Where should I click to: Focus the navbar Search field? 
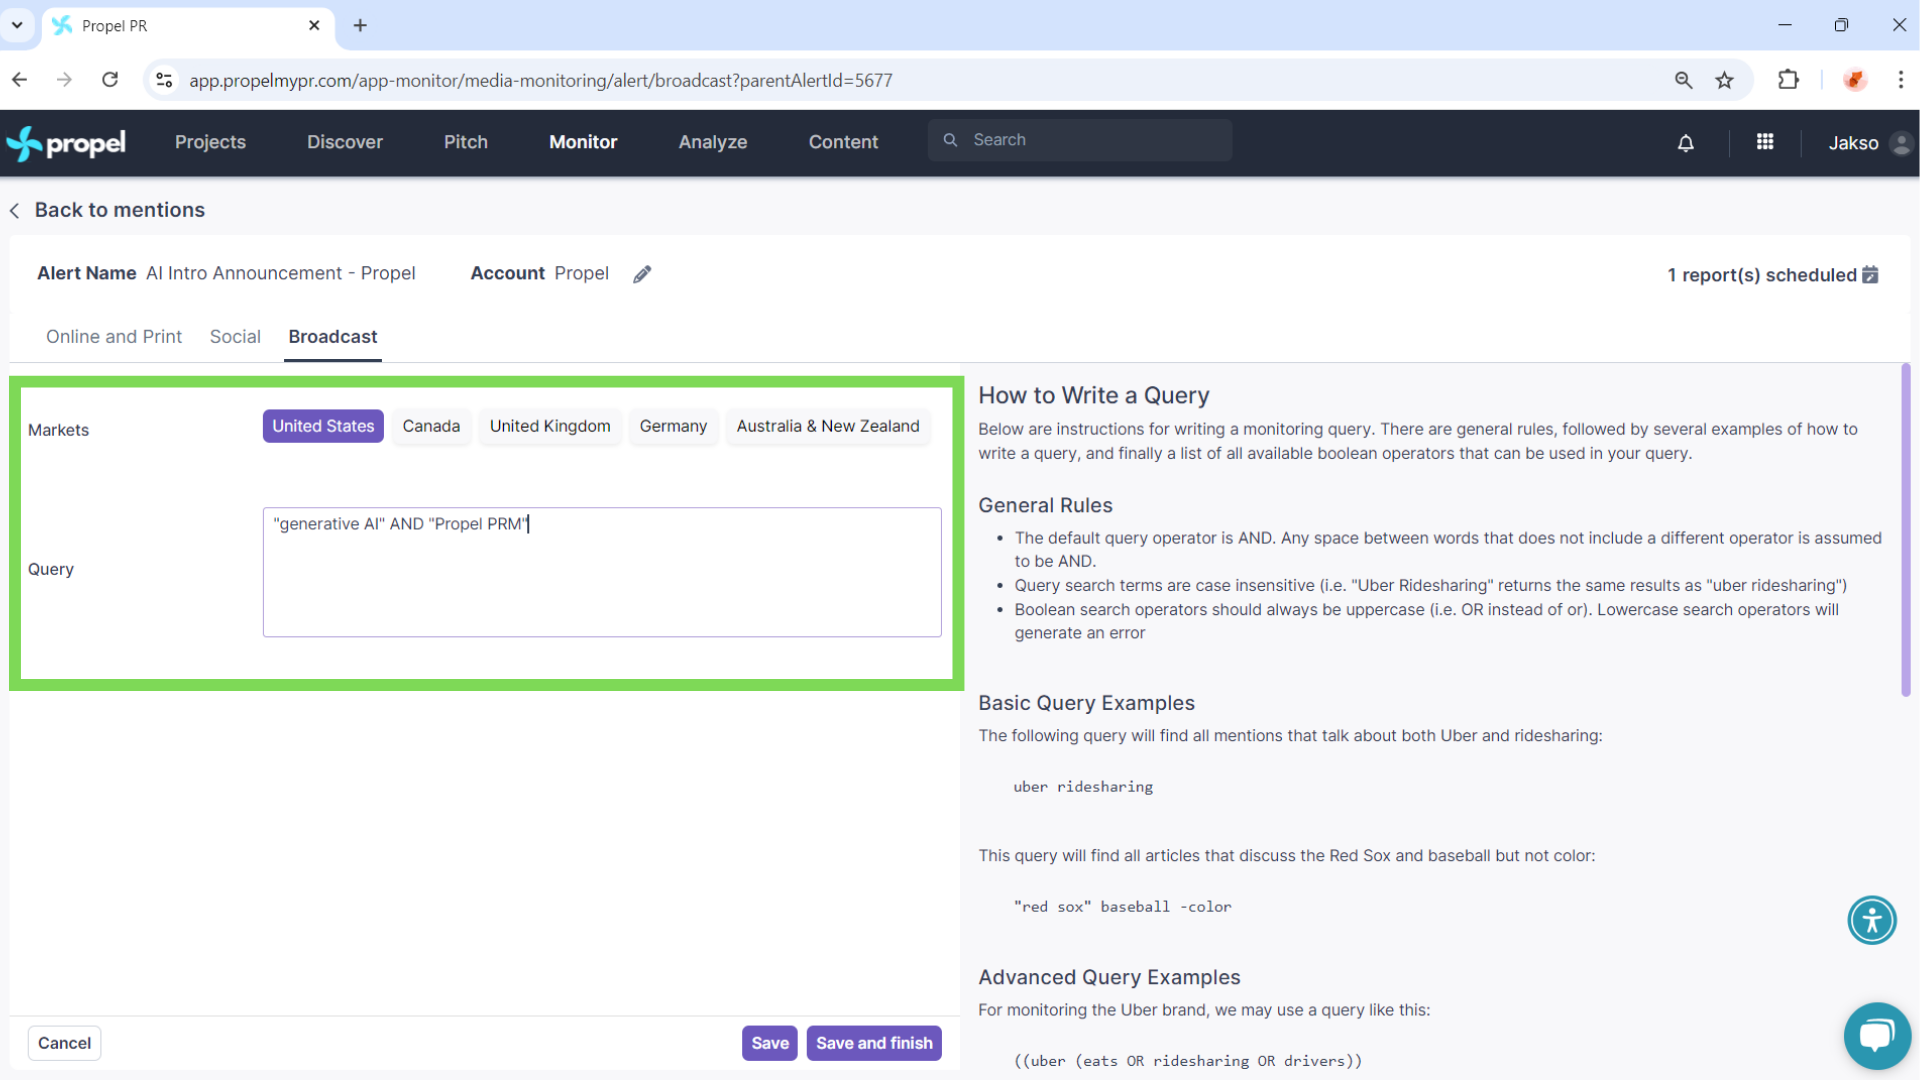(1080, 140)
